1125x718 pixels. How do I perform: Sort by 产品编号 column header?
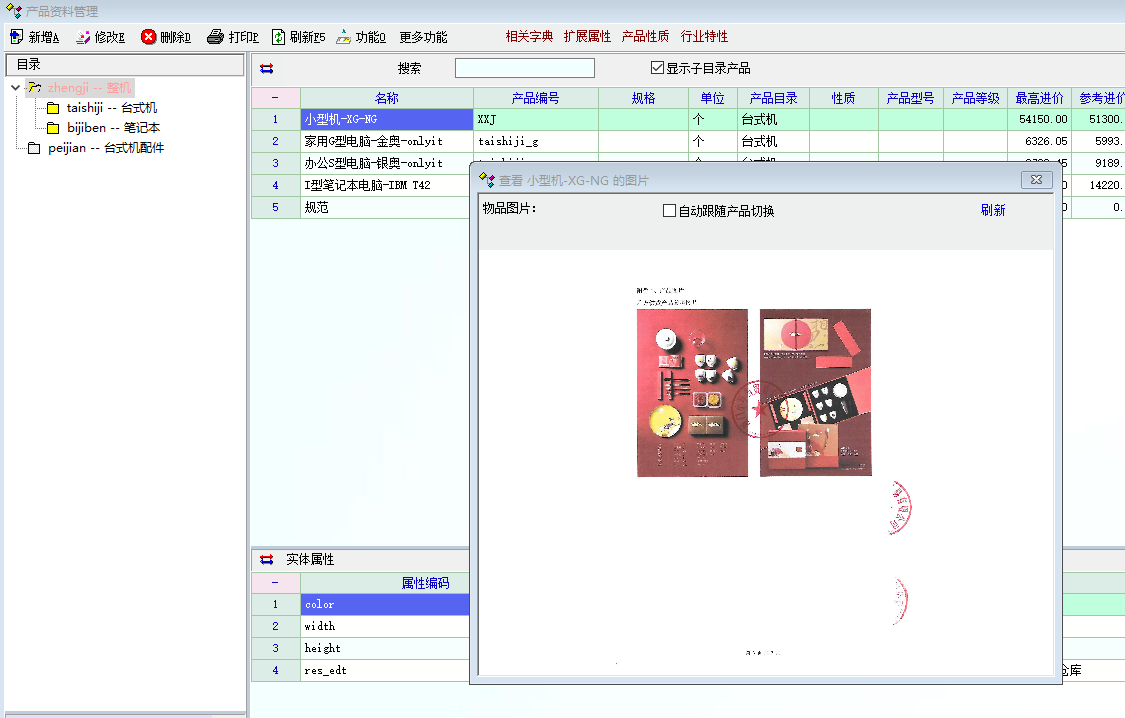(x=535, y=98)
